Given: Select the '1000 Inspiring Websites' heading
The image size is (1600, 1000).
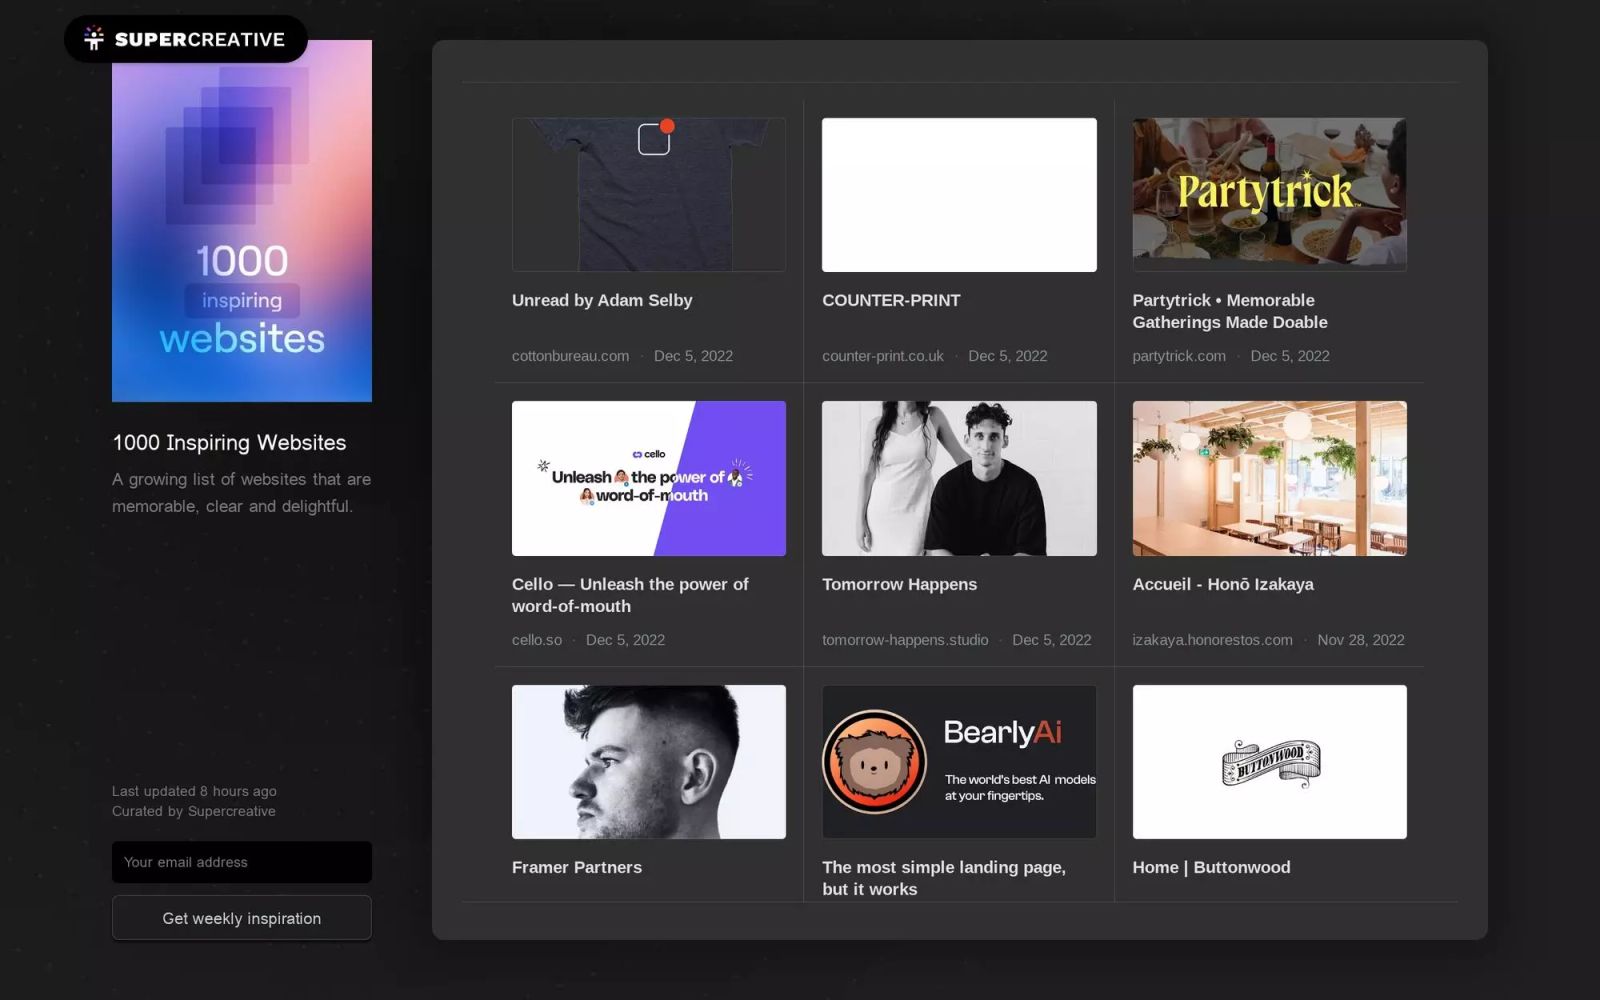Looking at the screenshot, I should 229,442.
